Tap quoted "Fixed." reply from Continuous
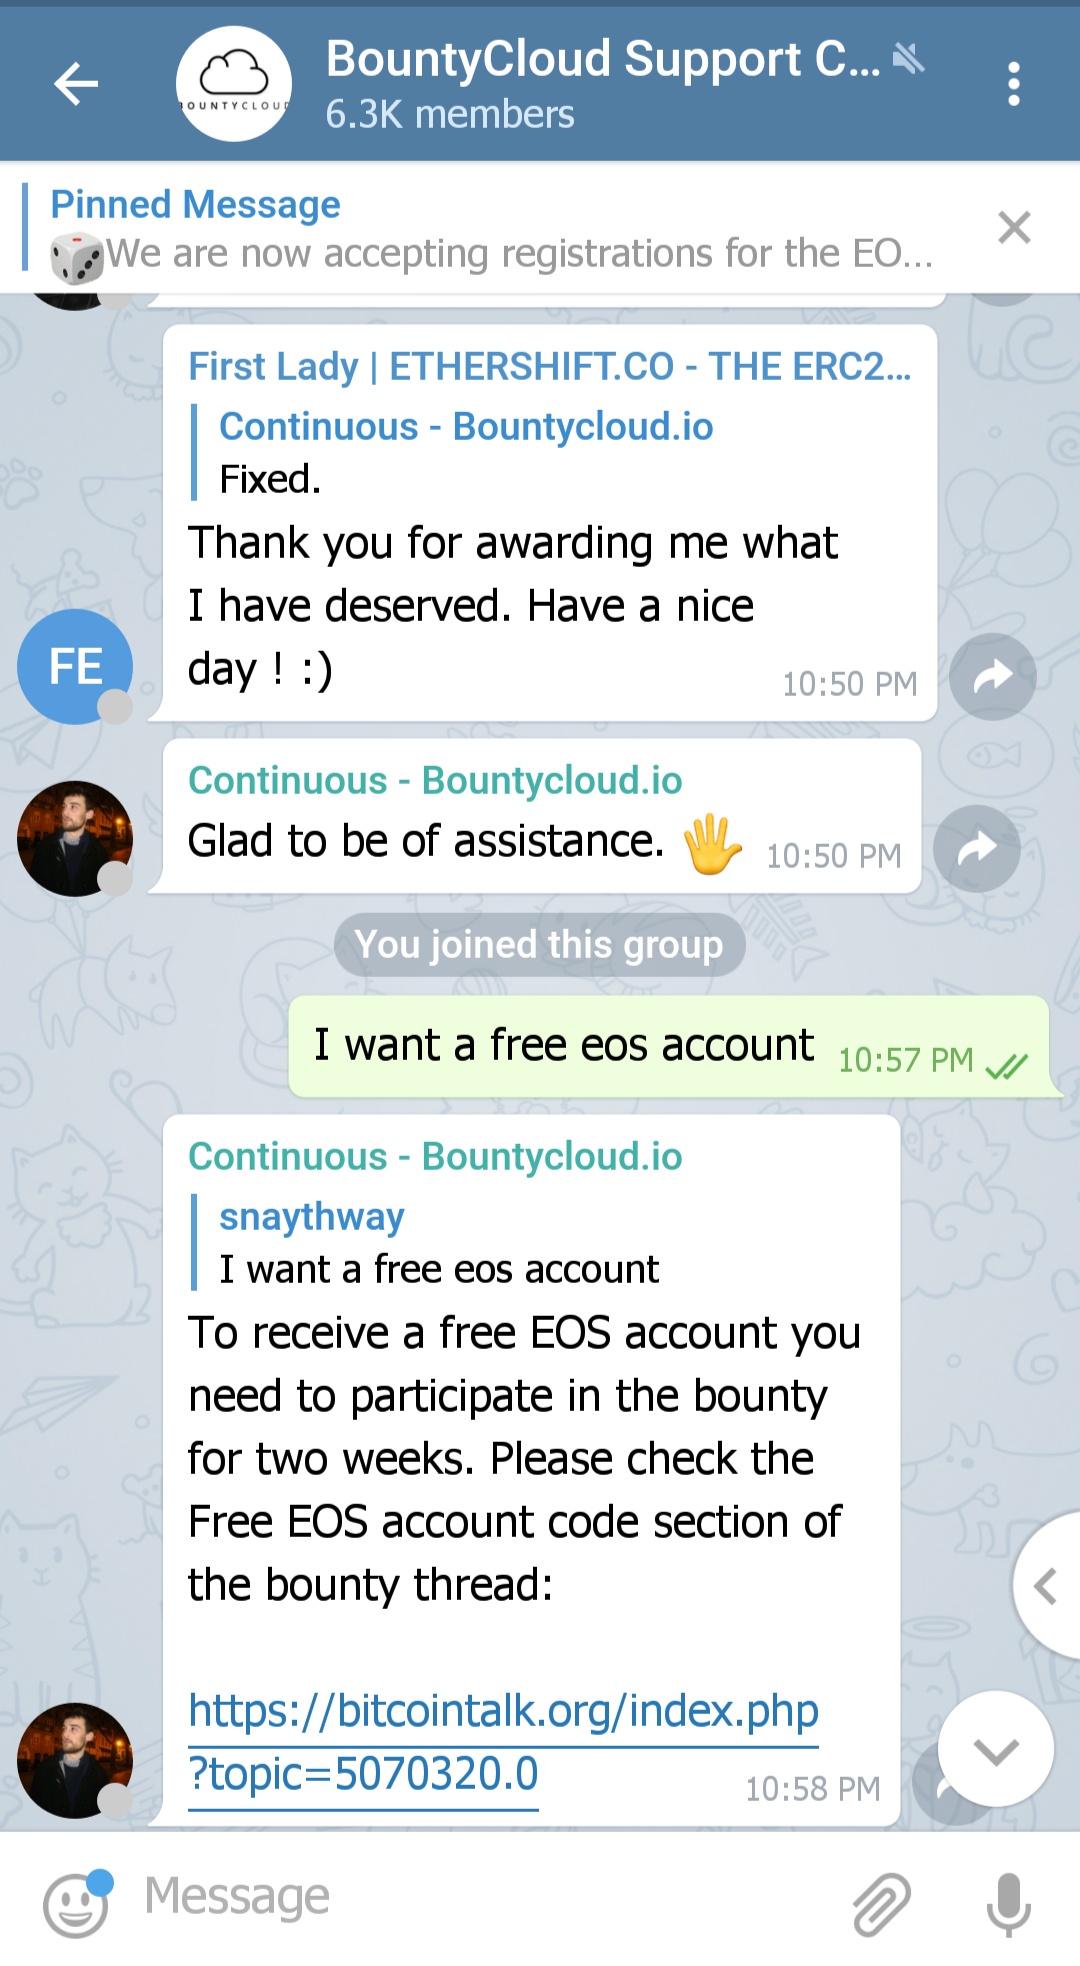This screenshot has width=1080, height=1966. [466, 453]
